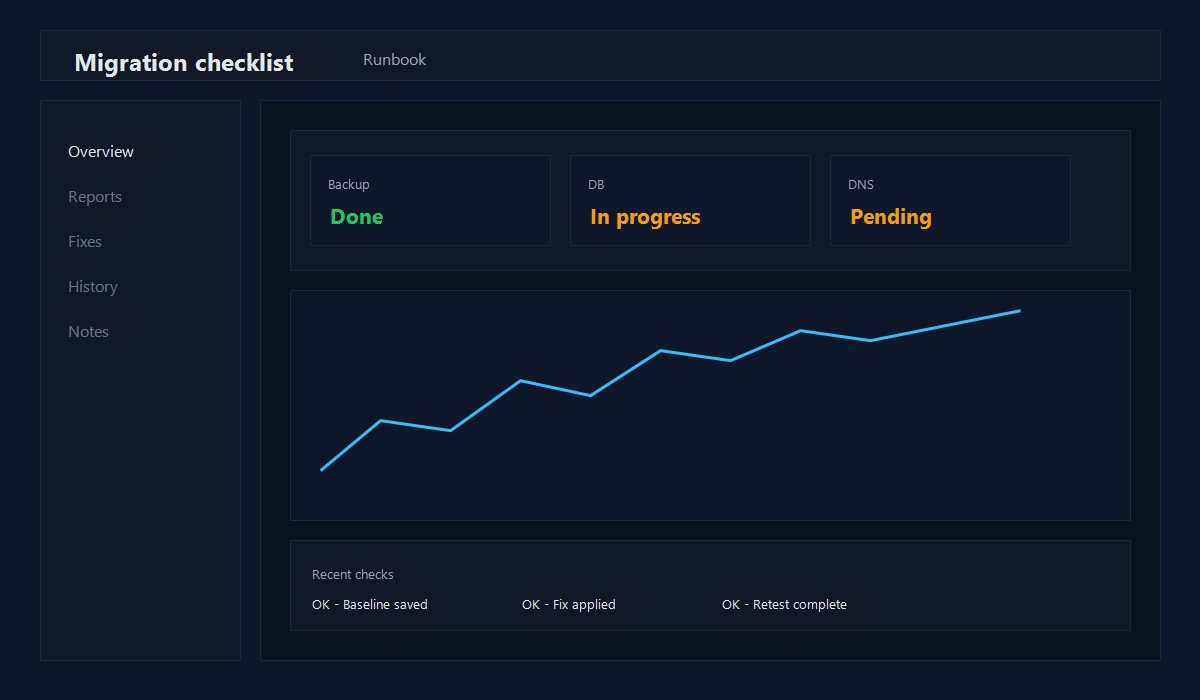Open the OK - Retest complete entry
Image resolution: width=1200 pixels, height=700 pixels.
[784, 605]
